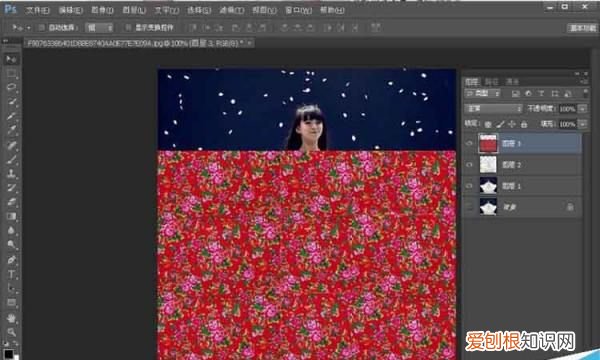Viewport: 600px width, 360px height.
Task: Enable the 自动选择 auto-select checkbox
Action: pos(41,28)
